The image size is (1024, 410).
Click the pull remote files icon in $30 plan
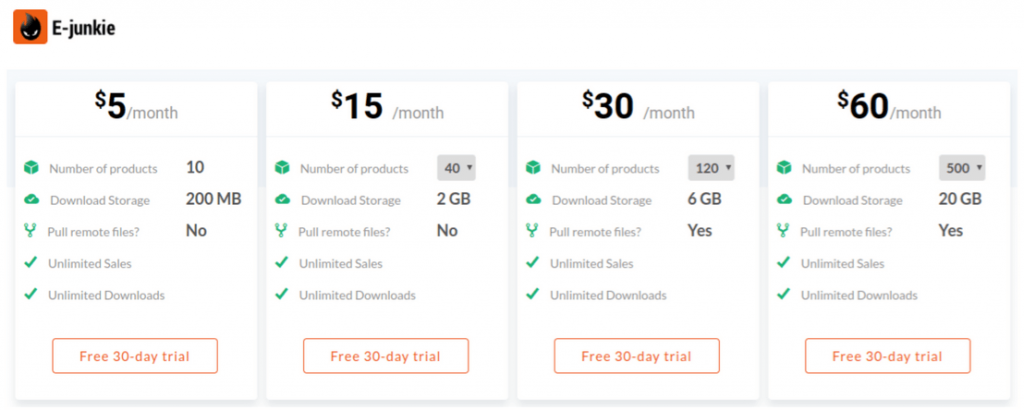click(532, 230)
